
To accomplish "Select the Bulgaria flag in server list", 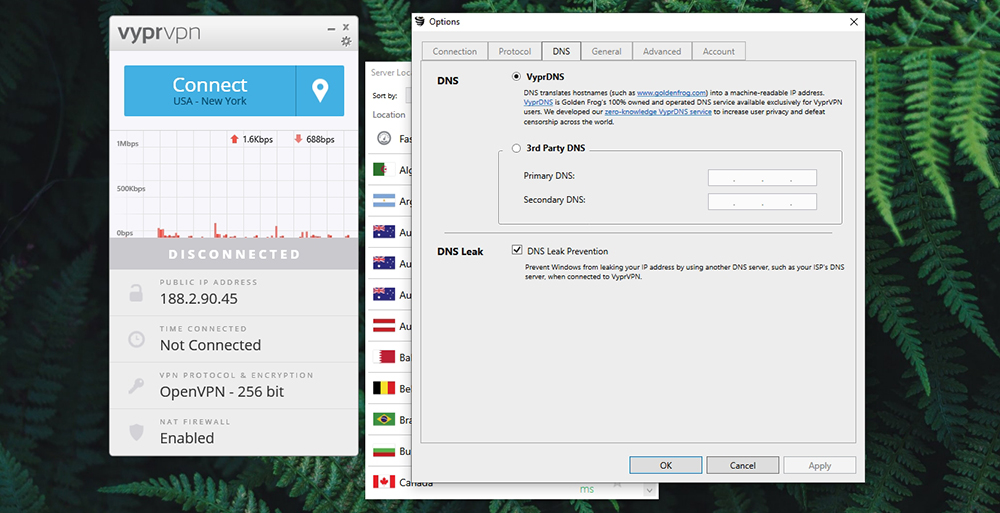I will pyautogui.click(x=384, y=450).
